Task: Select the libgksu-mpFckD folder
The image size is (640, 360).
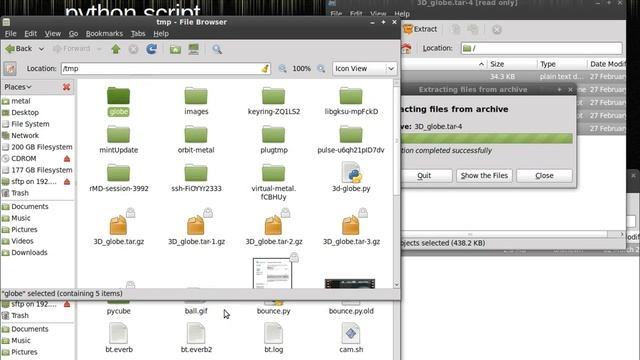Action: click(351, 101)
